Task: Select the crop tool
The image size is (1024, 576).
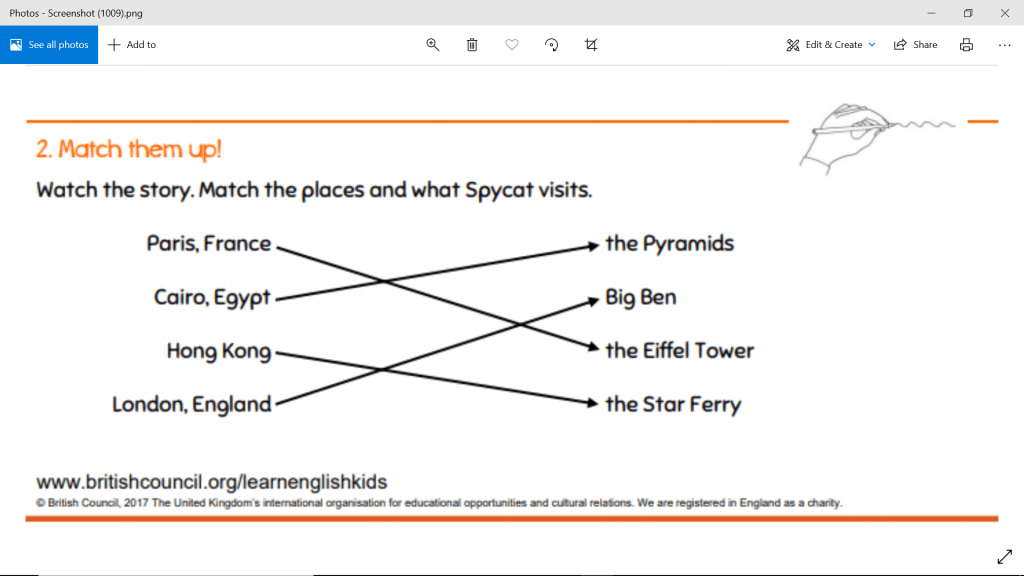Action: tap(591, 45)
